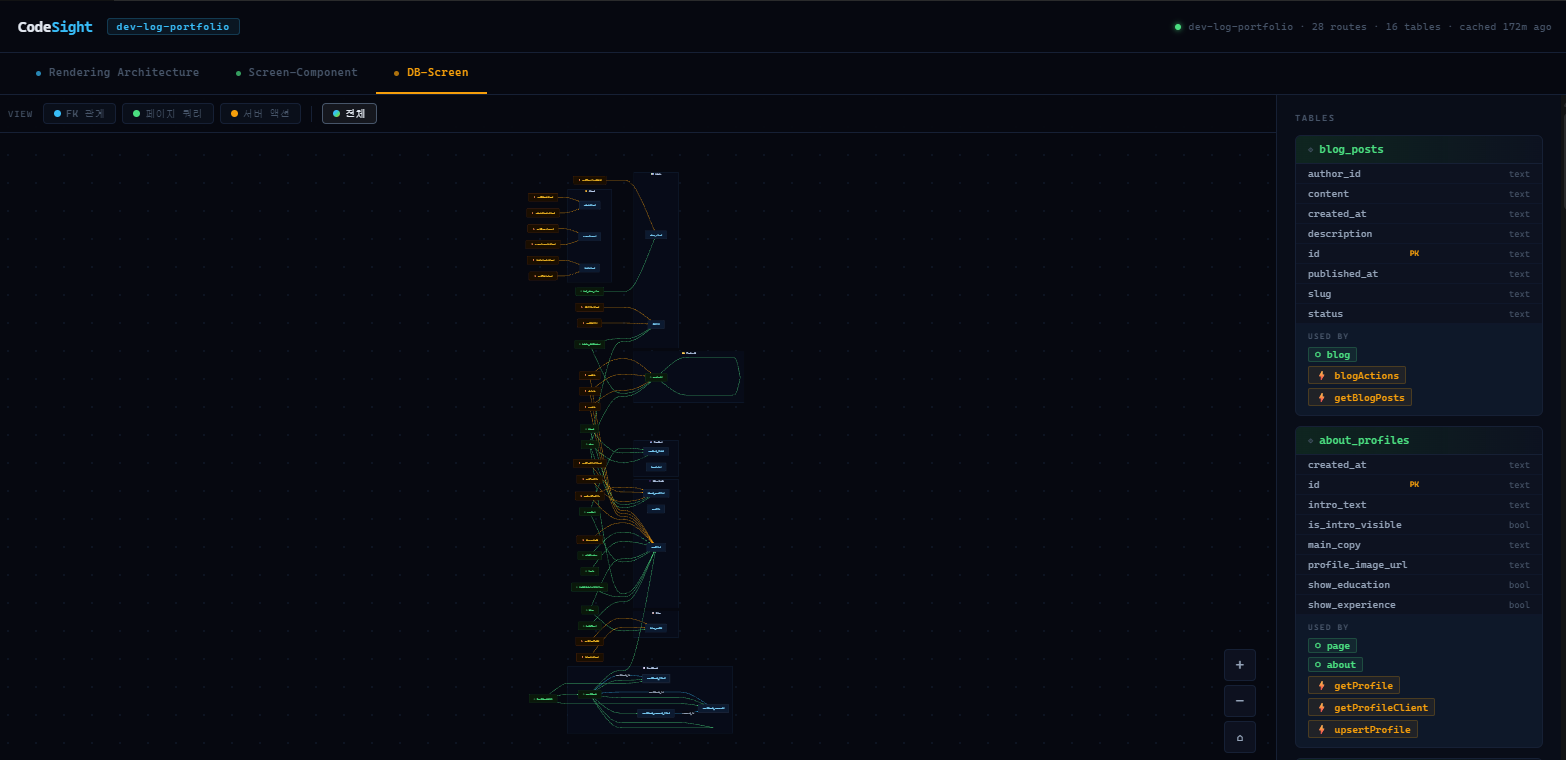Image resolution: width=1566 pixels, height=760 pixels.
Task: Click the lightning icon on blogActions
Action: pyautogui.click(x=1322, y=376)
